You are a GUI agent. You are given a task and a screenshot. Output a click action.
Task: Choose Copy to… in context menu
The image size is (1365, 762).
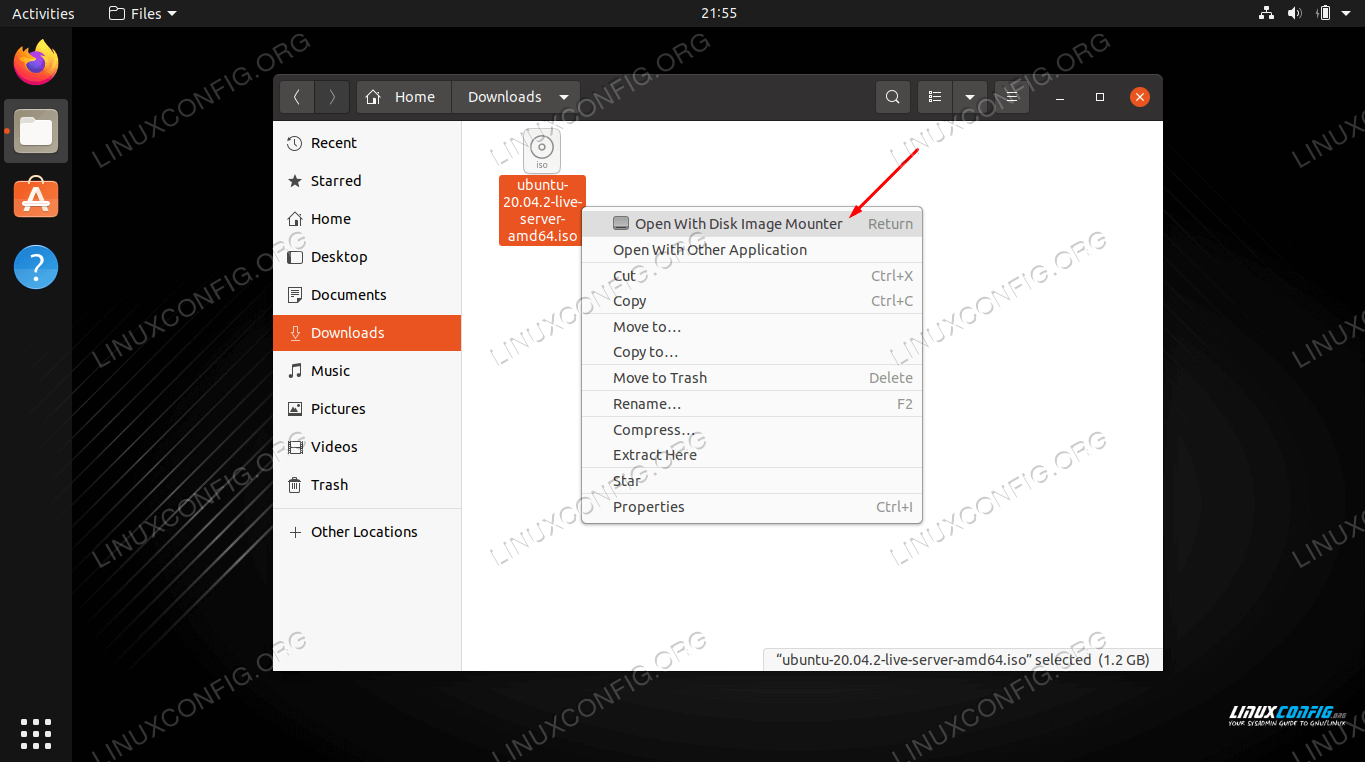coord(752,352)
